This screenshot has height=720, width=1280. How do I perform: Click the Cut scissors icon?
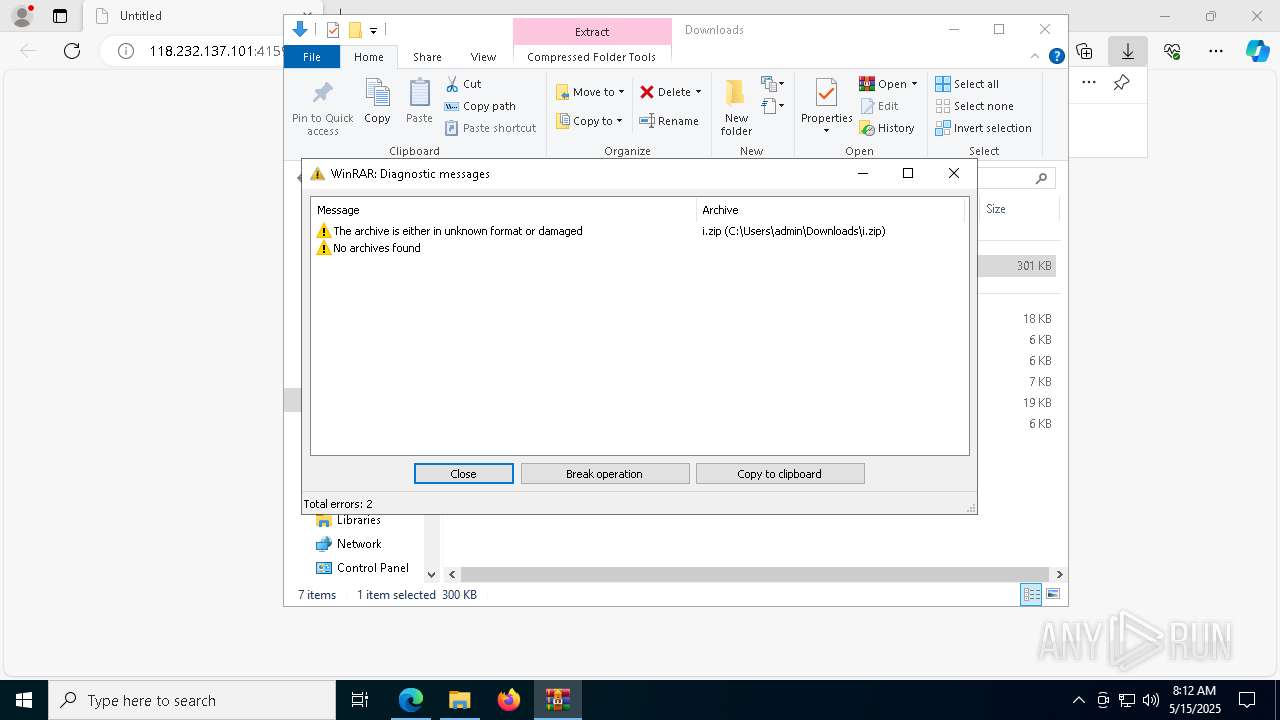tap(452, 84)
